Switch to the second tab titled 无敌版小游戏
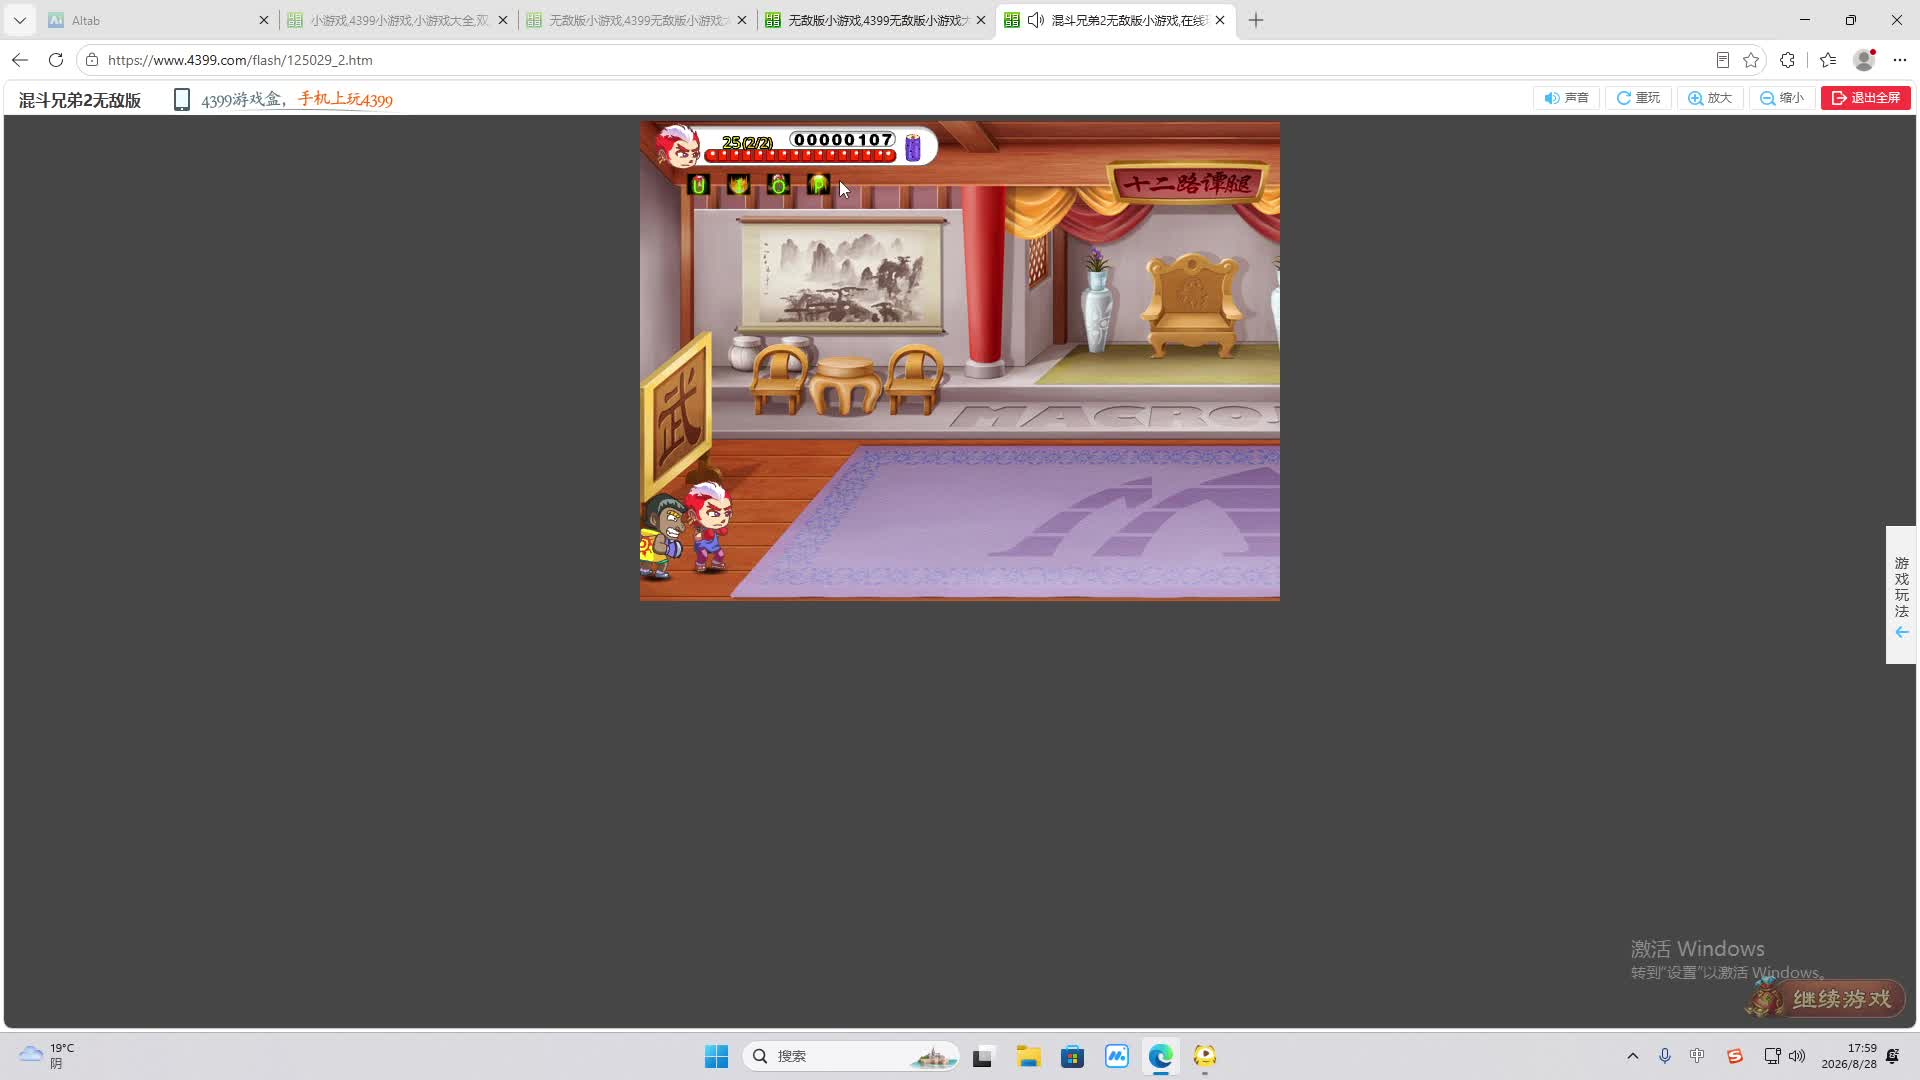 click(x=636, y=20)
